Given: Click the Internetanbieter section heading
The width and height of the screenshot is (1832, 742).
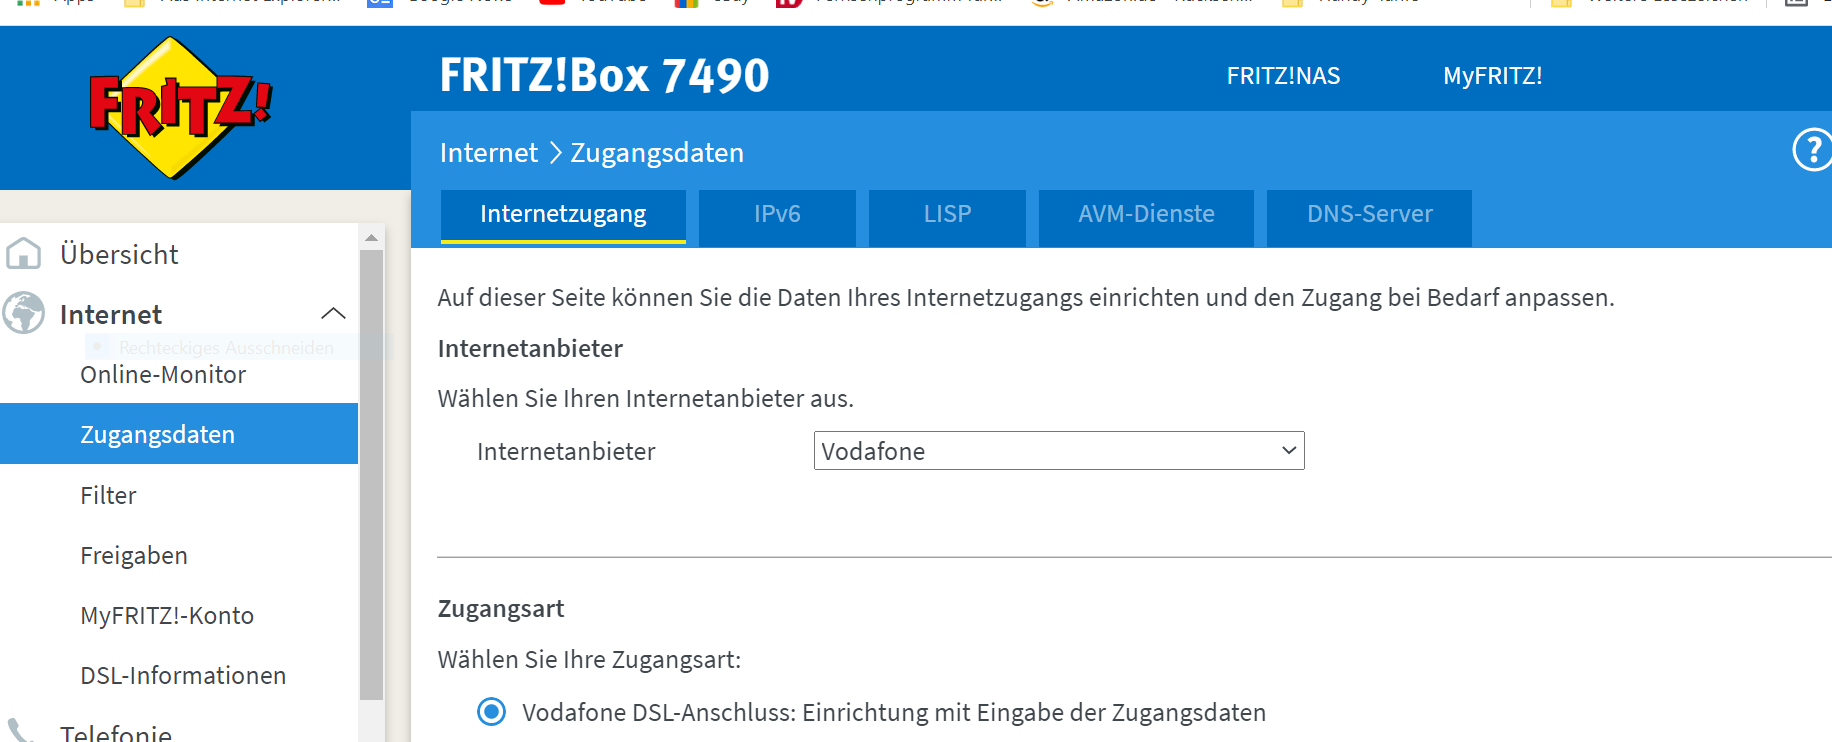Looking at the screenshot, I should (x=530, y=349).
